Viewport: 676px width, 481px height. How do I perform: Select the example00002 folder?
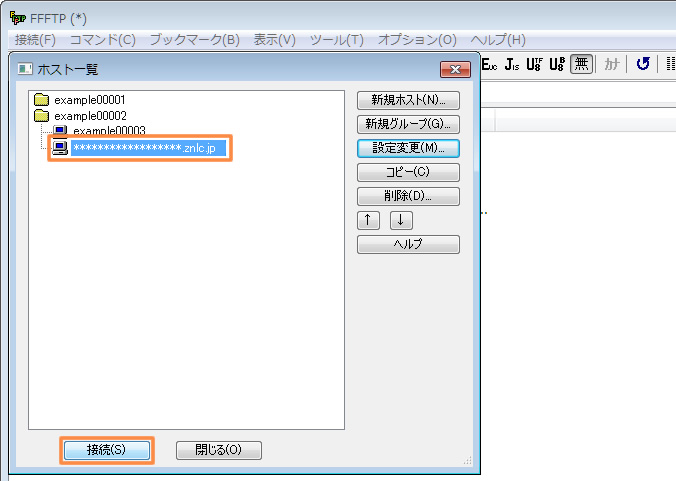pyautogui.click(x=91, y=116)
